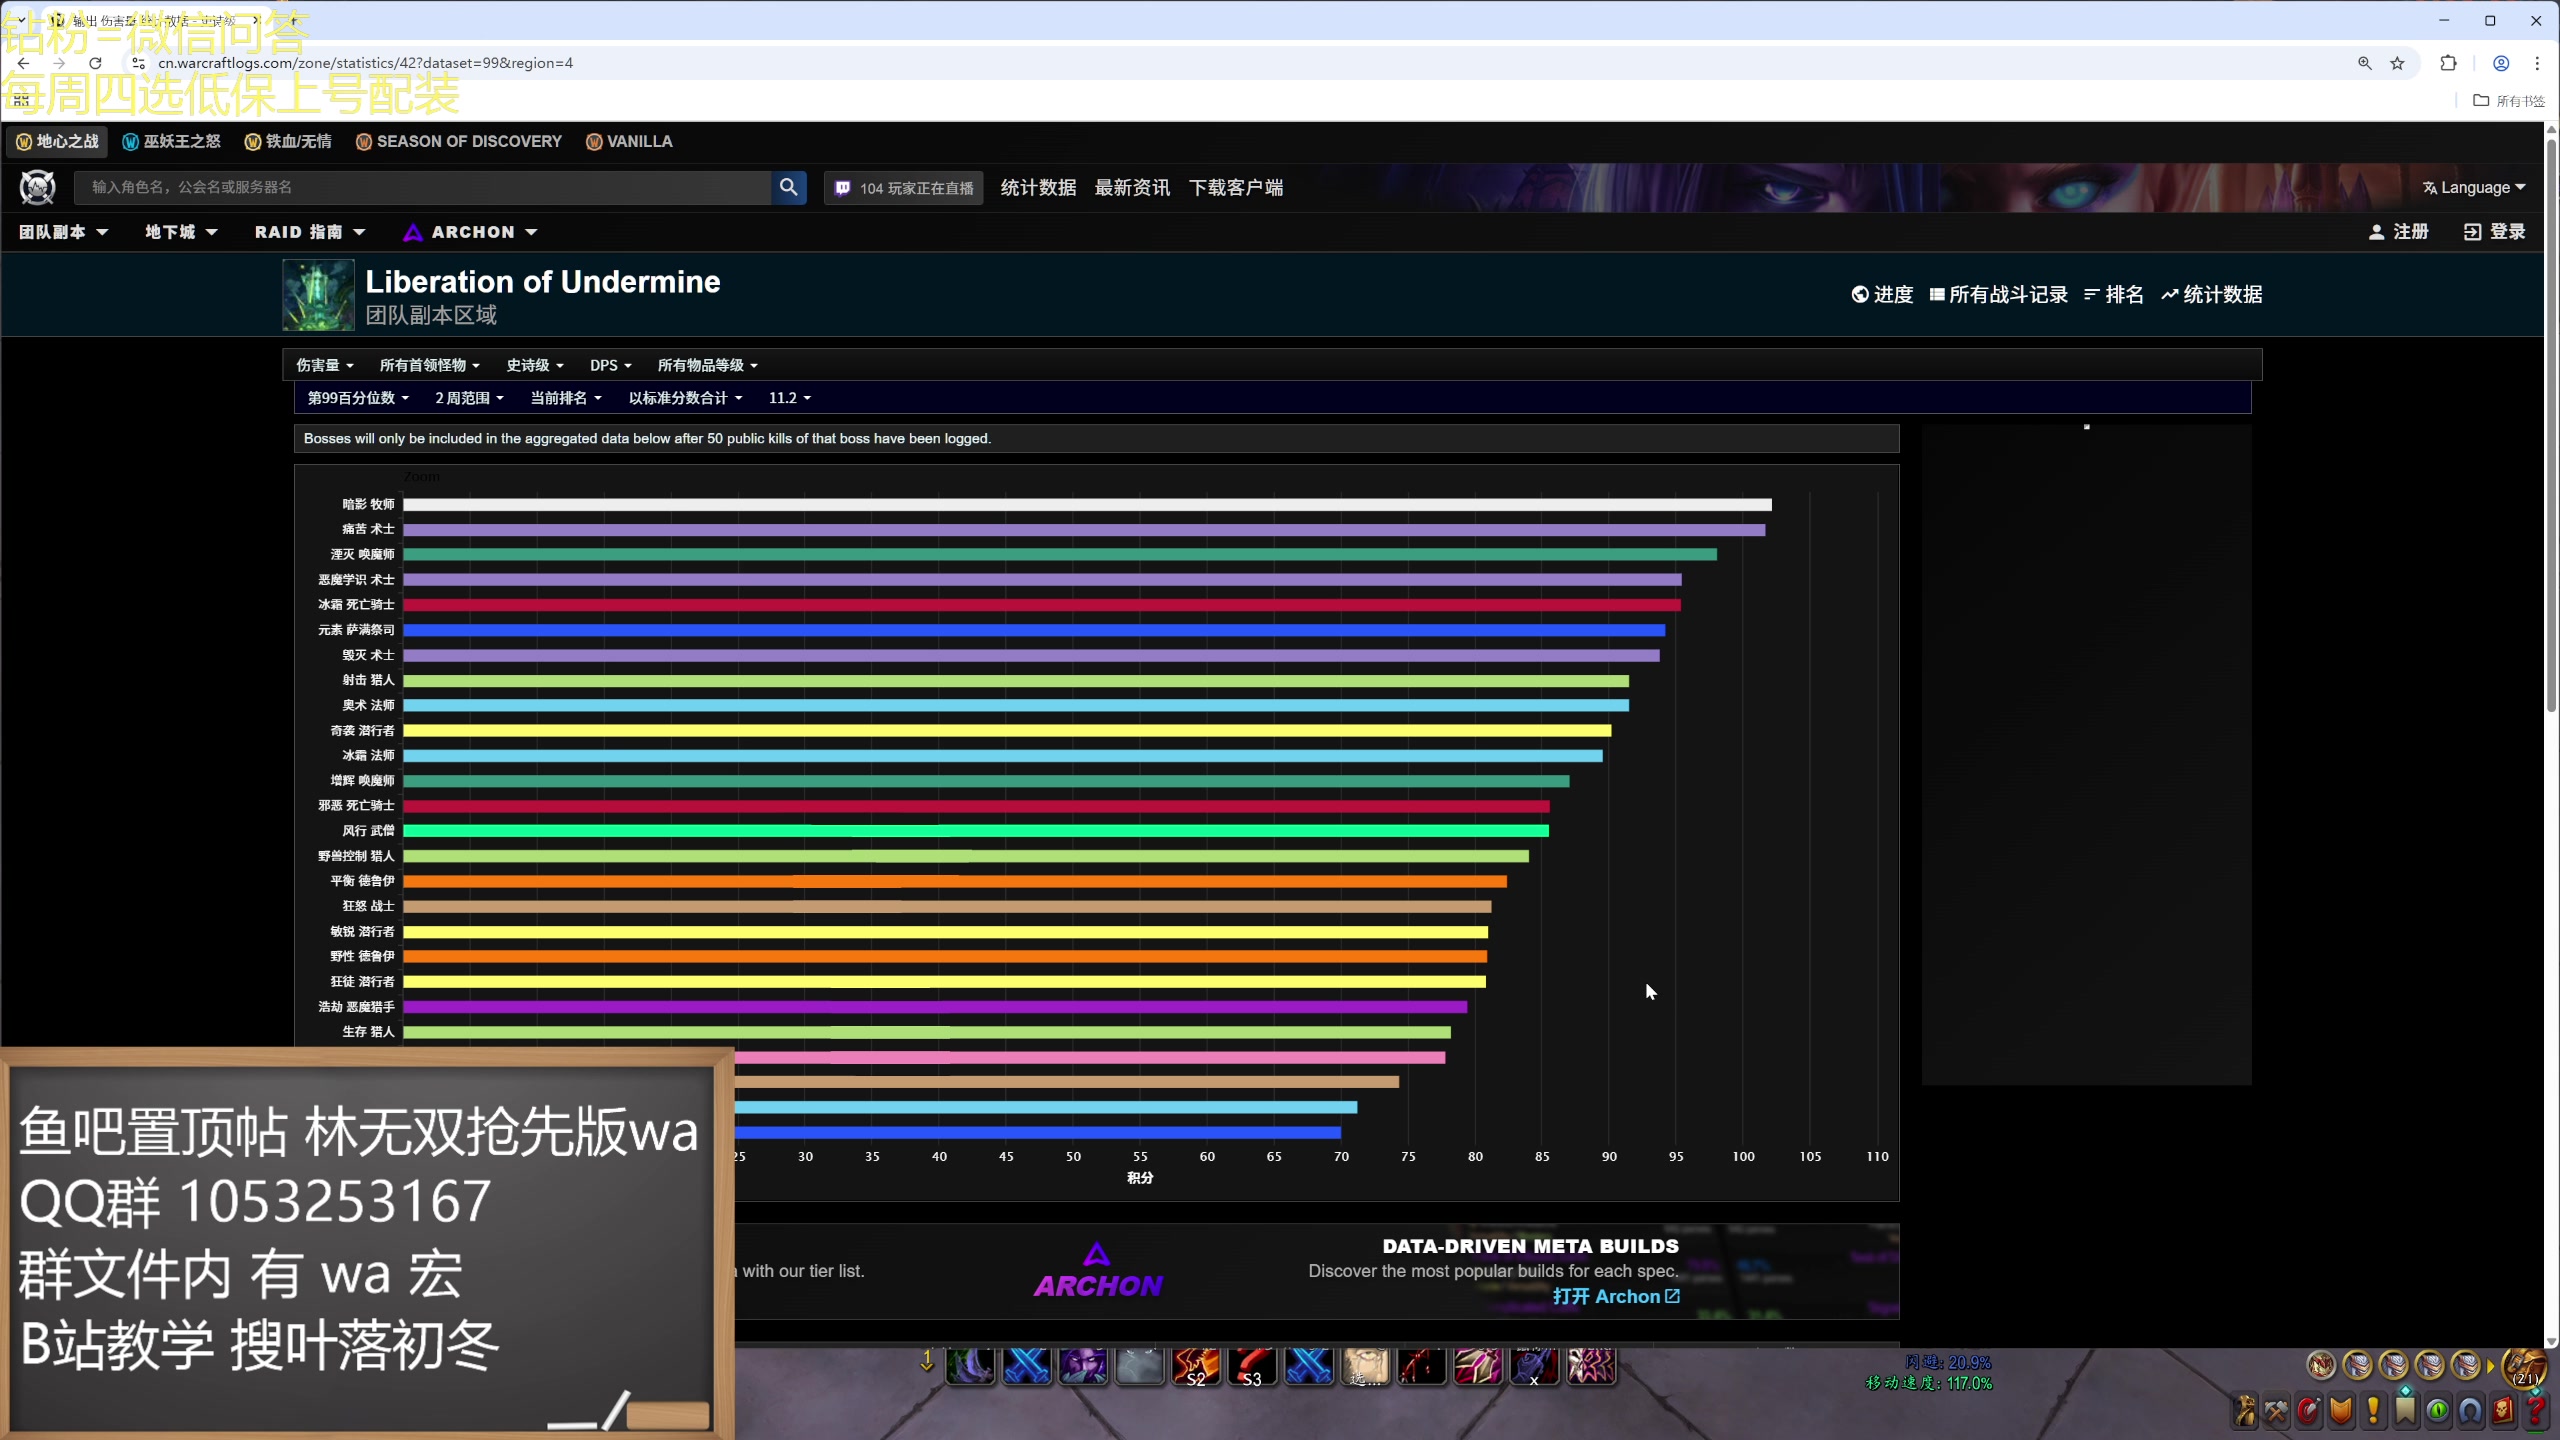Expand the 以标准分数合计 dropdown
The image size is (2560, 1440).
(685, 398)
